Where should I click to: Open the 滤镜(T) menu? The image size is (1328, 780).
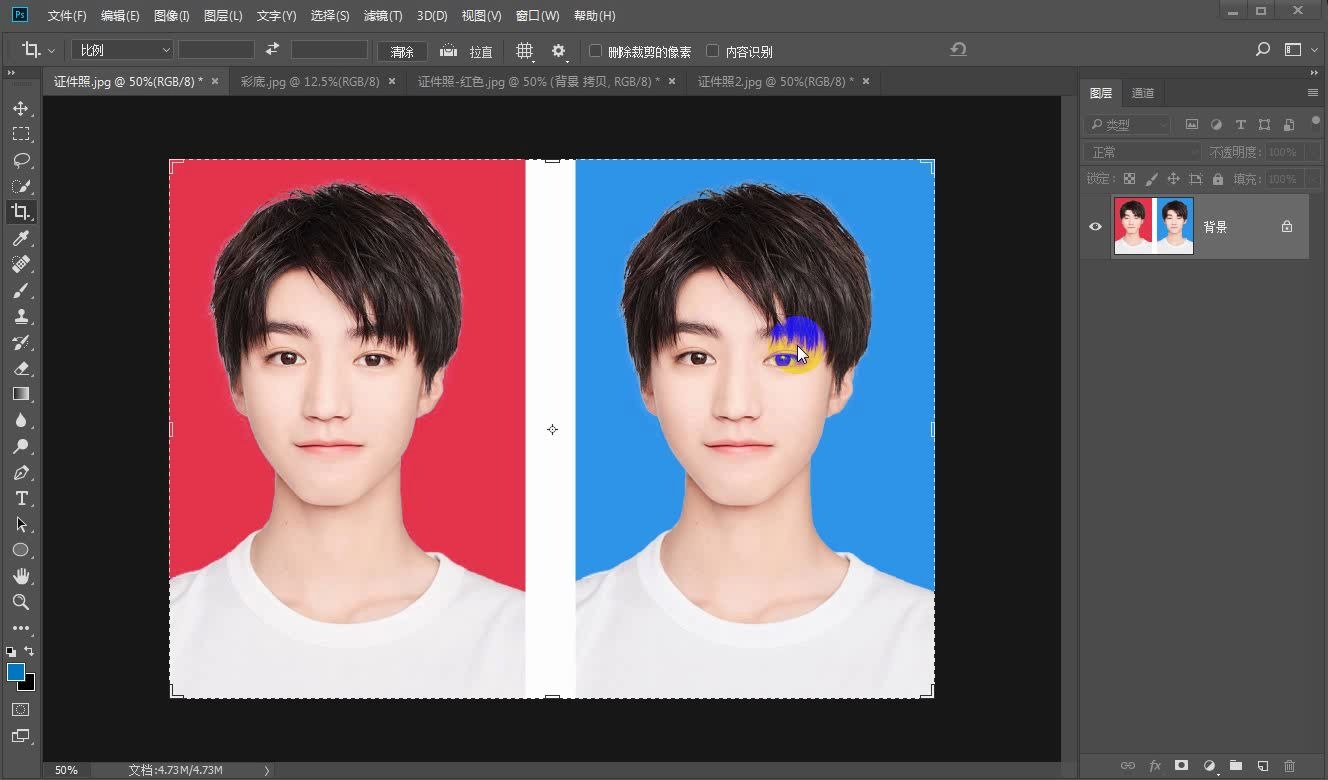[382, 16]
